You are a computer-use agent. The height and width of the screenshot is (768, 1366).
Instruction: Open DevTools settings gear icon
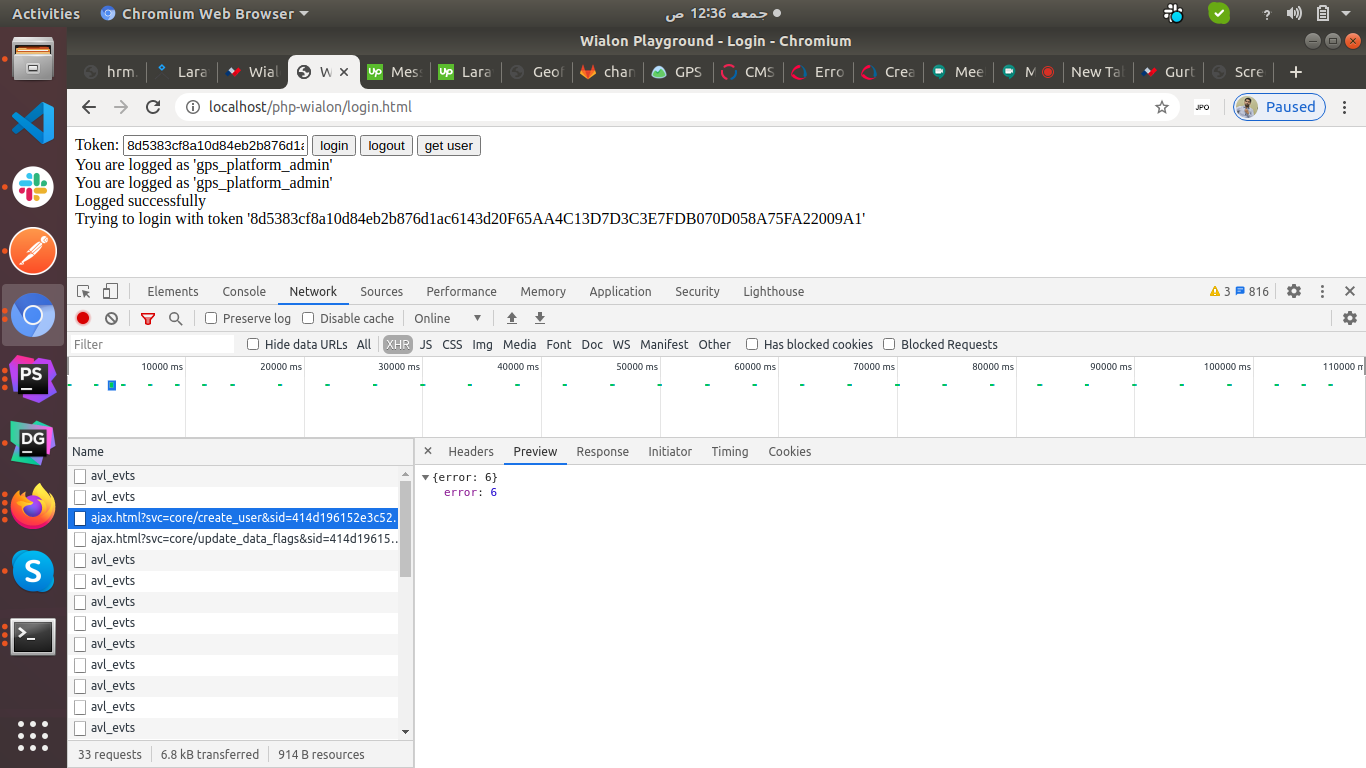[1294, 292]
